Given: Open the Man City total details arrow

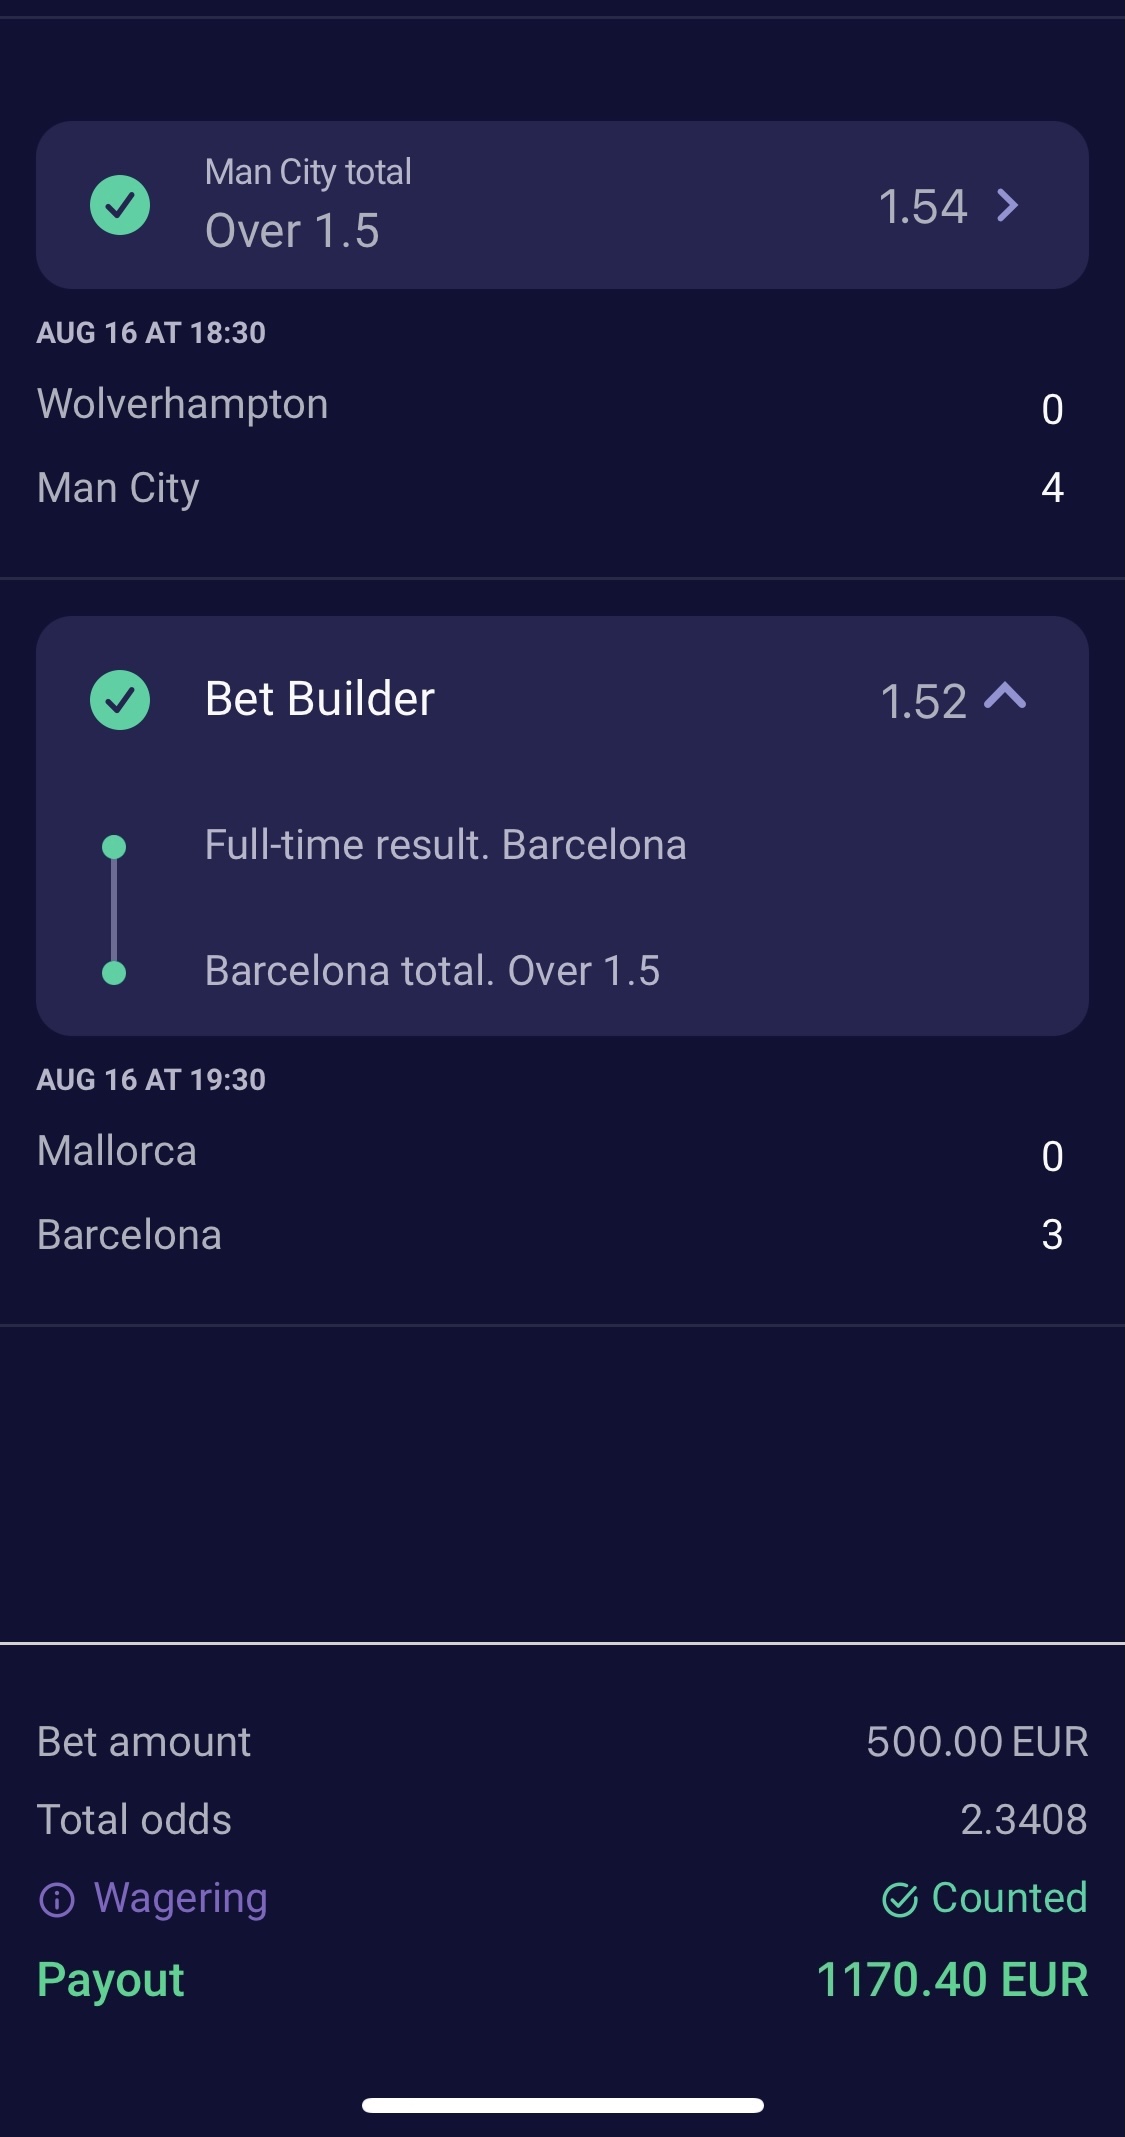Looking at the screenshot, I should coord(1008,206).
